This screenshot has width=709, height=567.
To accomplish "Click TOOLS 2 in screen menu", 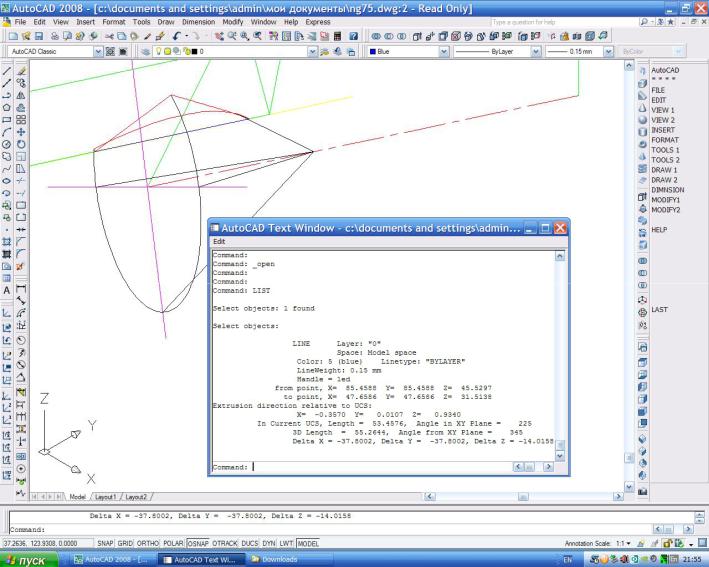I will [x=666, y=160].
